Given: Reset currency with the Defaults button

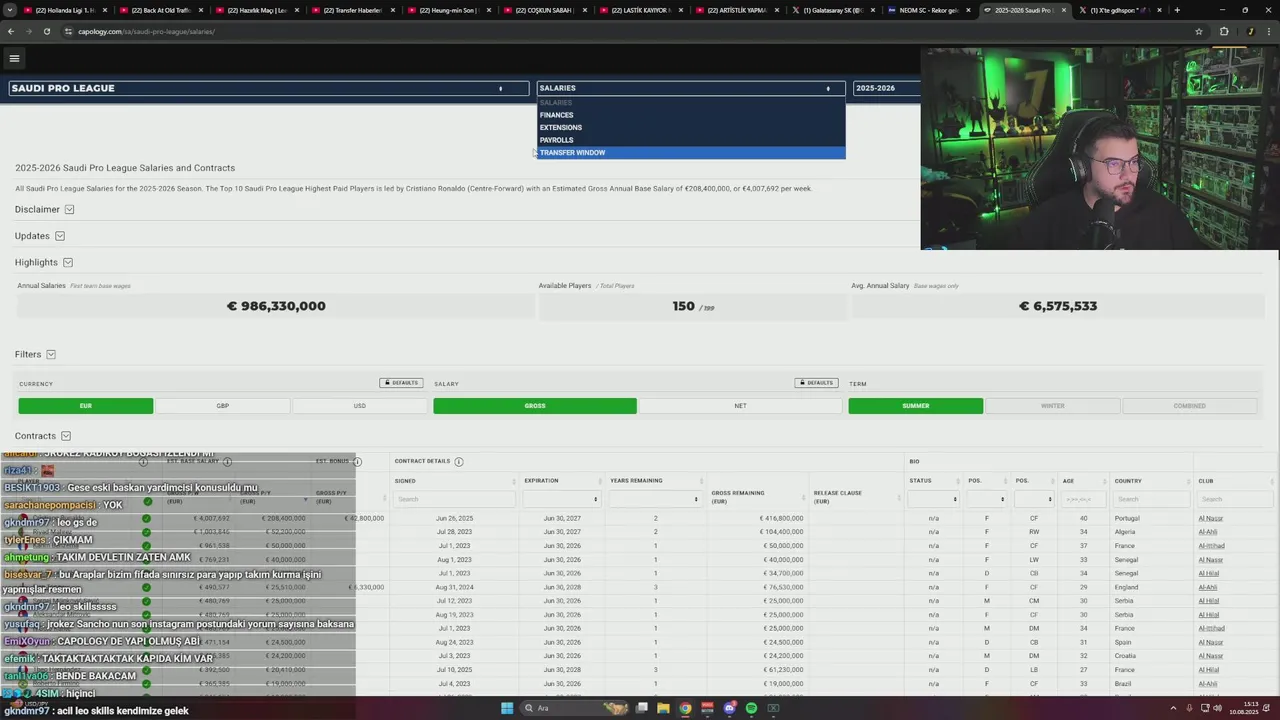Looking at the screenshot, I should (x=401, y=383).
